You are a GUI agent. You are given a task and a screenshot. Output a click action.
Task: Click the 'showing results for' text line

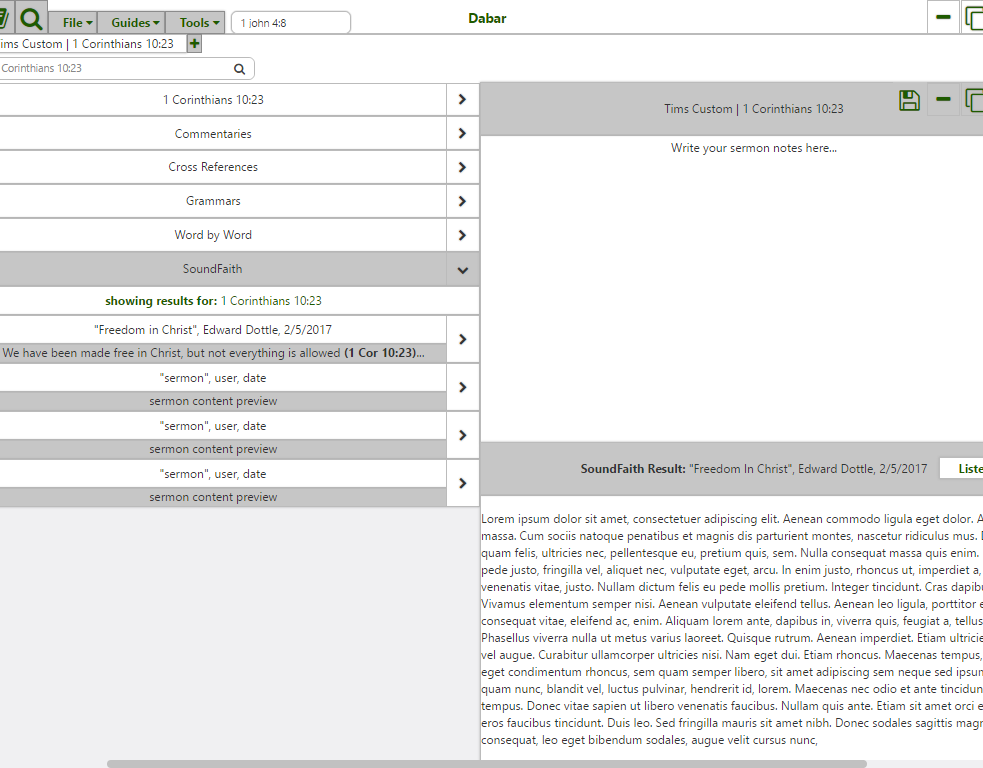213,301
